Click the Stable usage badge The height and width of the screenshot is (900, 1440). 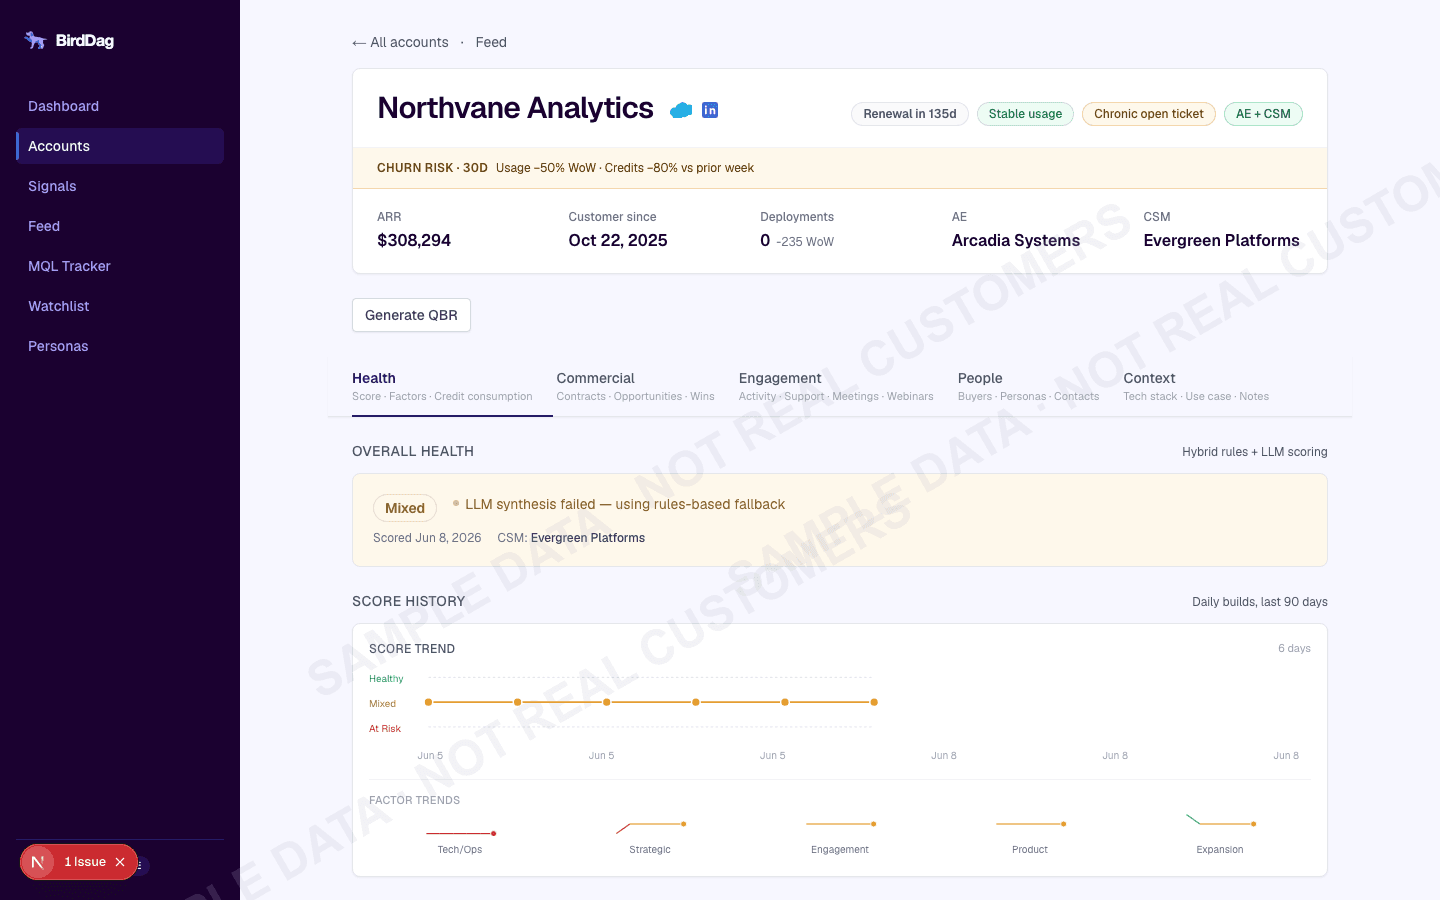(x=1025, y=114)
